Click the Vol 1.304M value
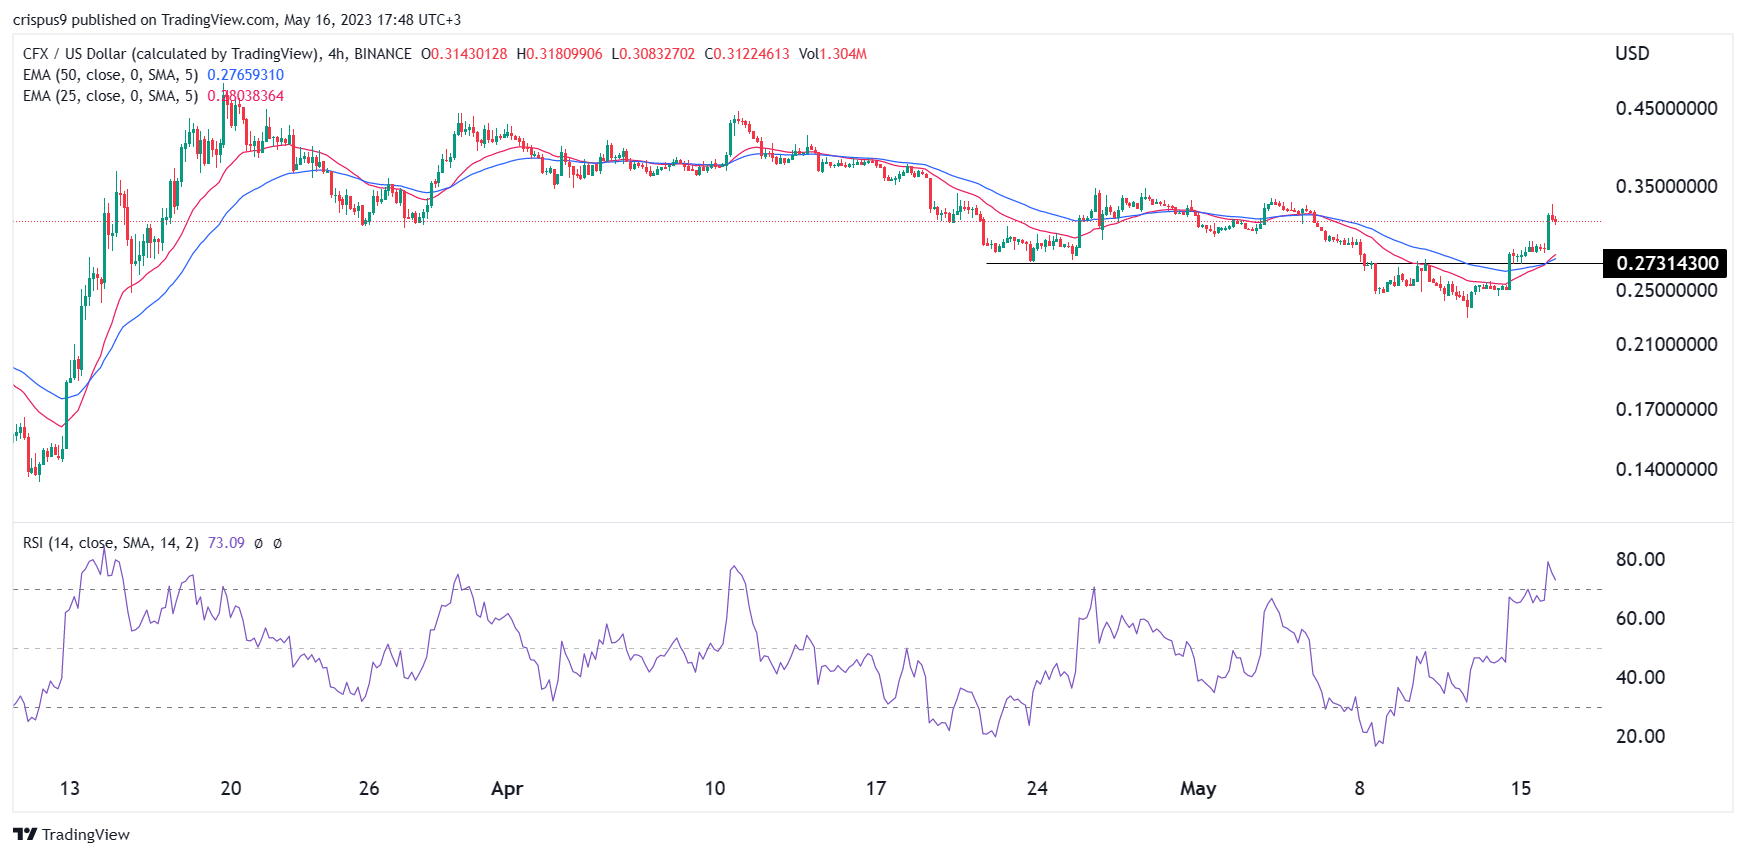Image resolution: width=1746 pixels, height=856 pixels. coord(833,54)
